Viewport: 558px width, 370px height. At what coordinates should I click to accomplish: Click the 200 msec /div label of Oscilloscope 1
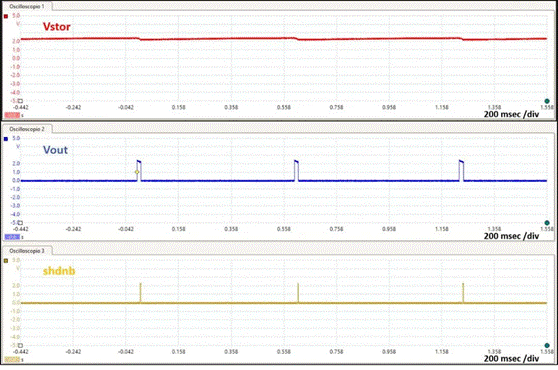[x=511, y=114]
